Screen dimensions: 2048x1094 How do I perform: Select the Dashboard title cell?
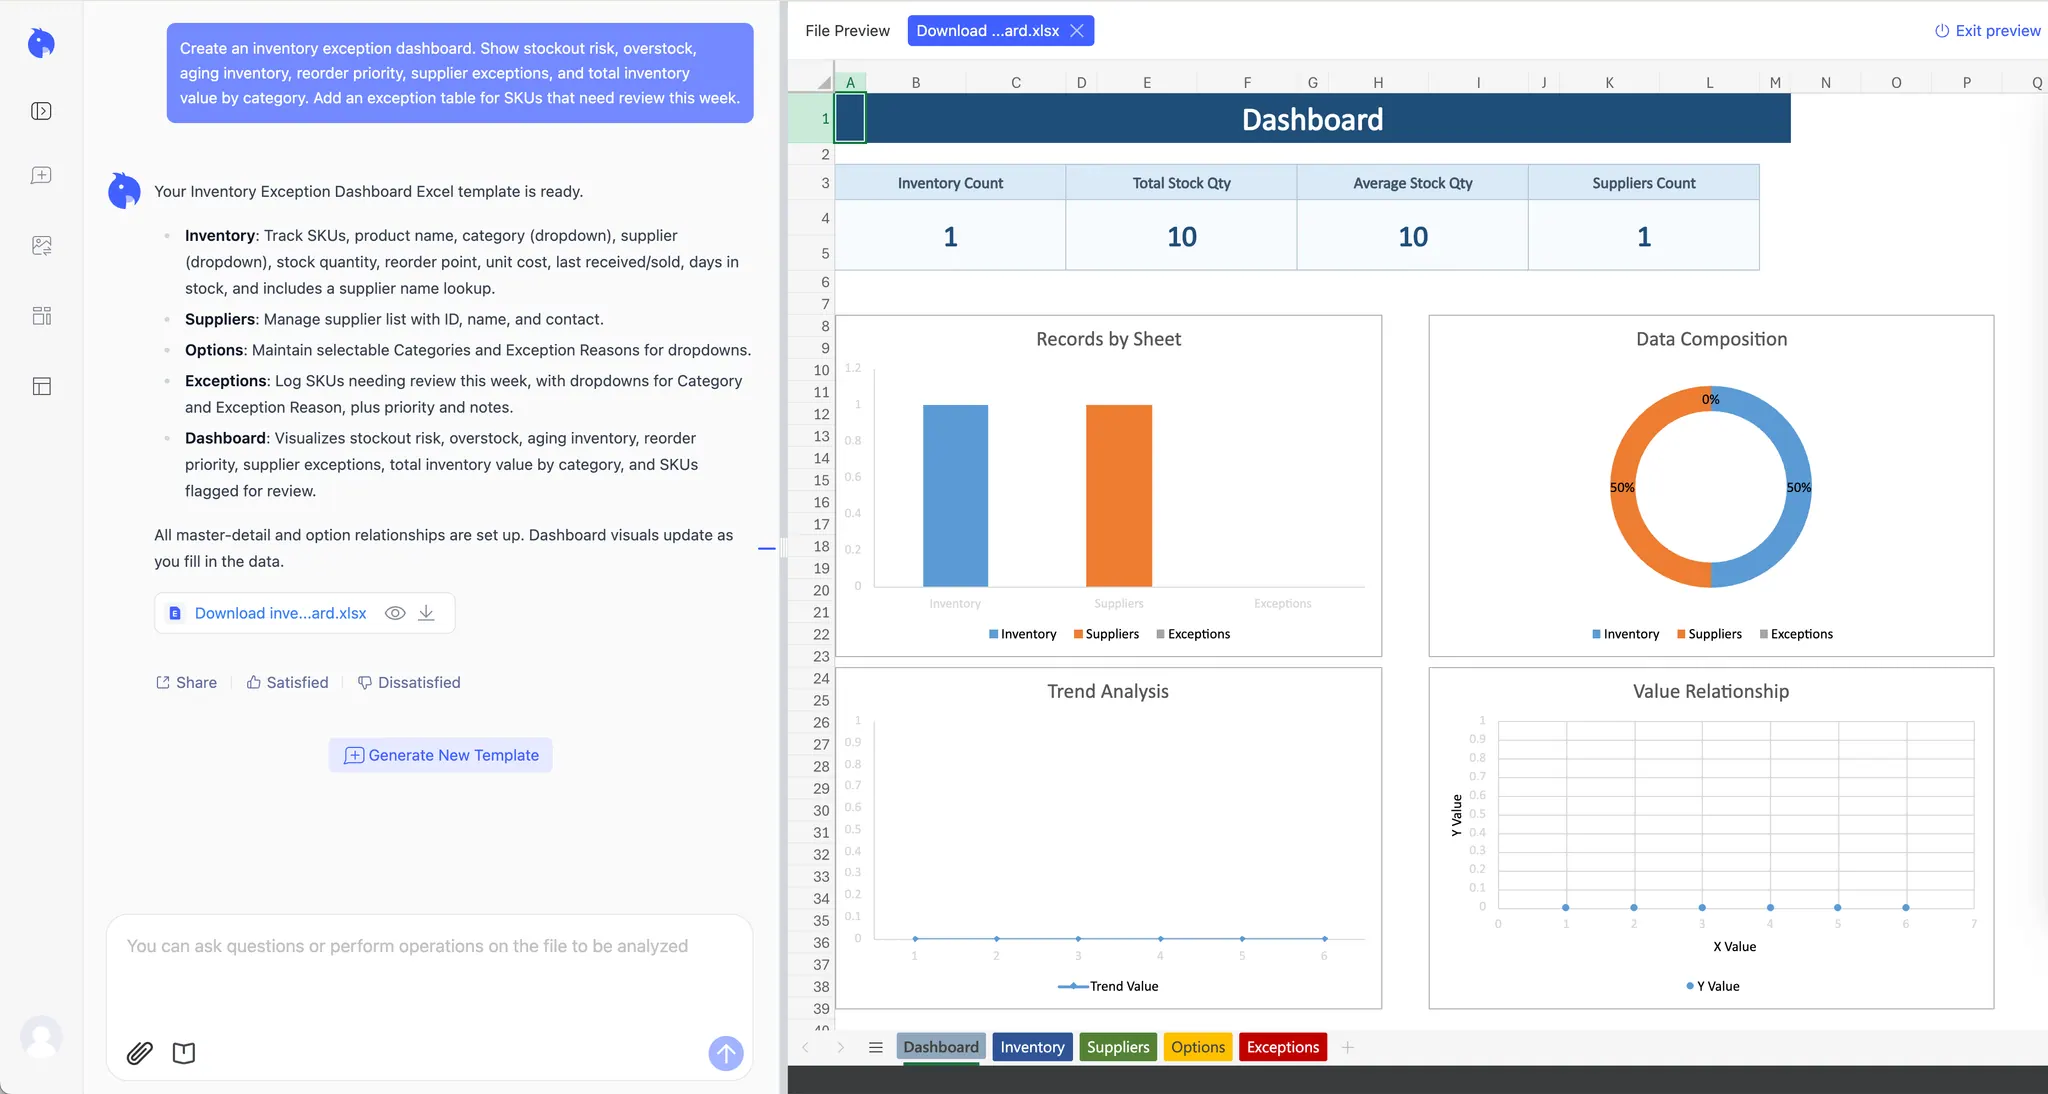(1312, 119)
